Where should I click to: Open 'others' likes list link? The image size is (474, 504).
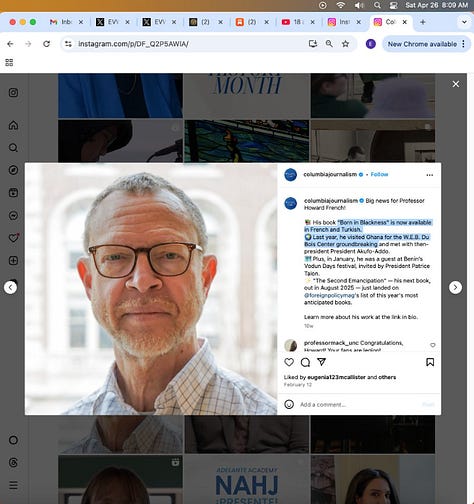coord(387,377)
